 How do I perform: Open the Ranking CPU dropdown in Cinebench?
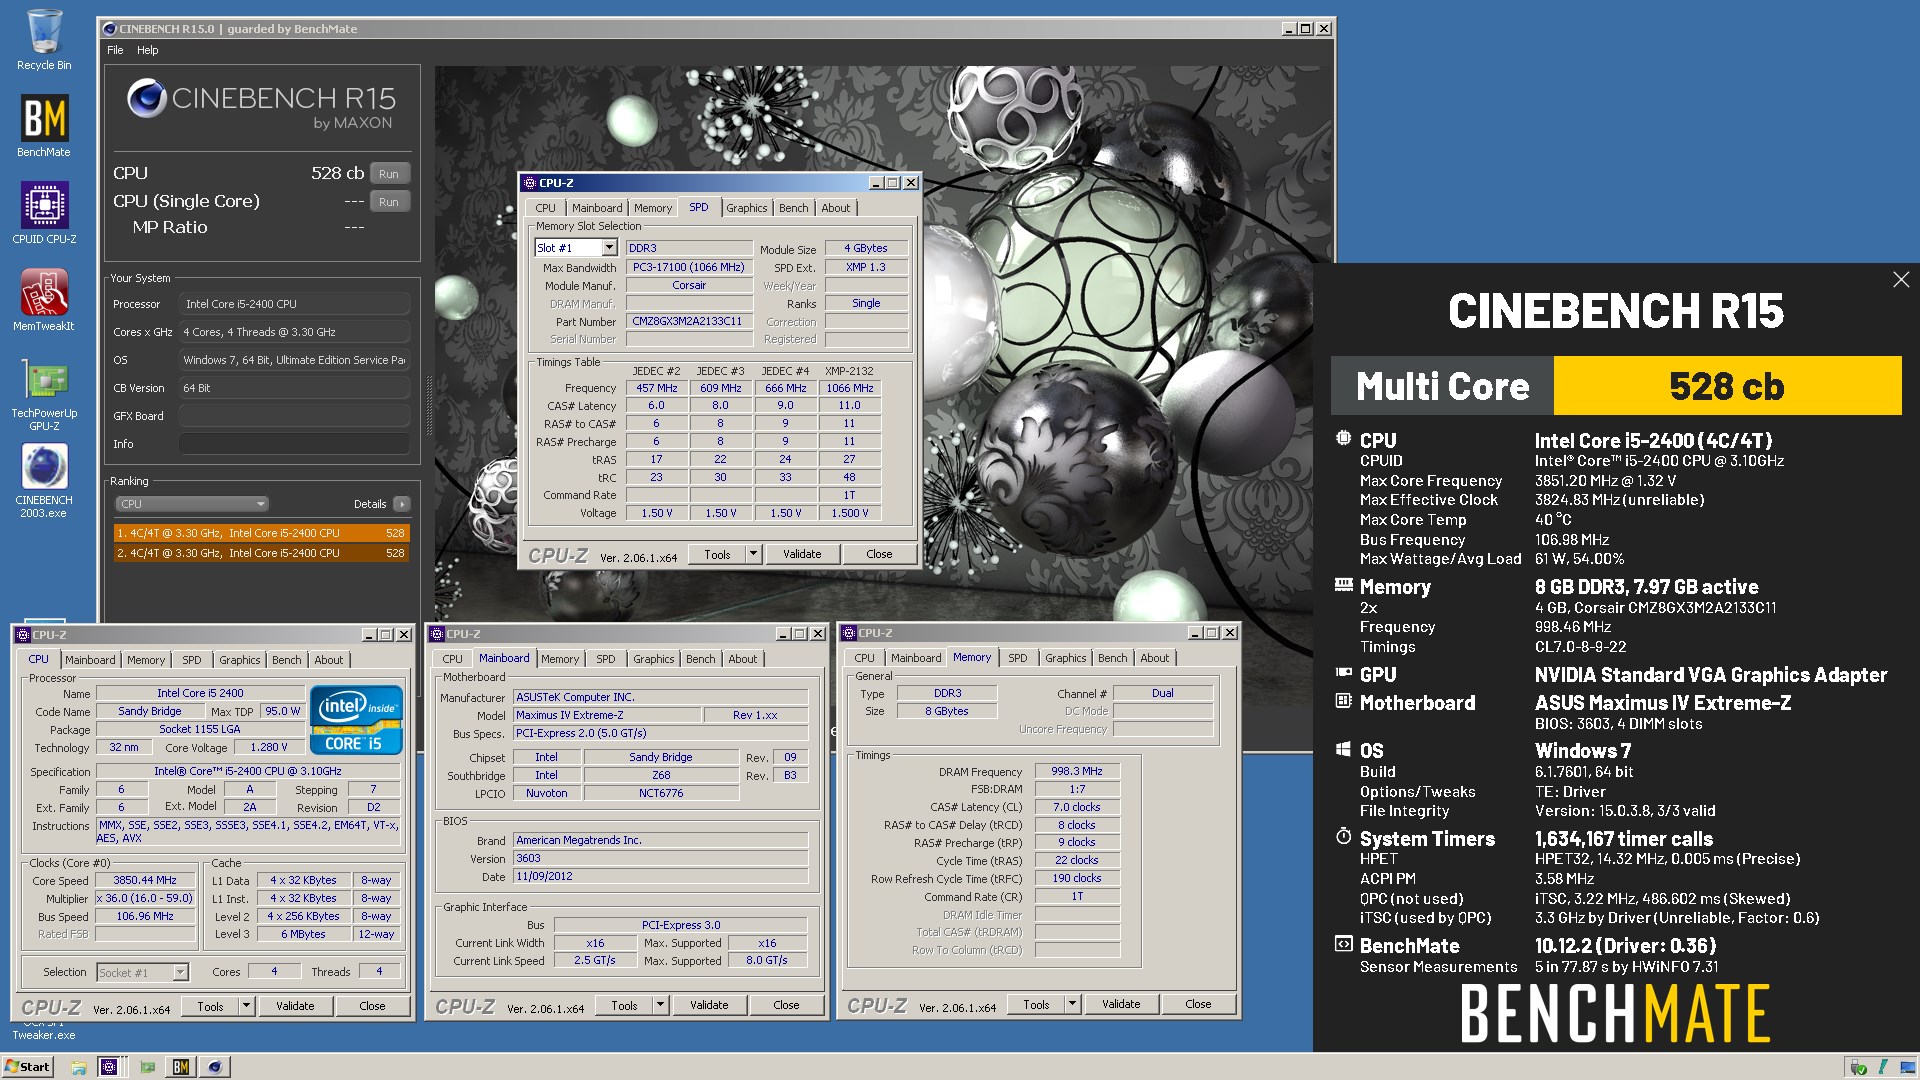[191, 504]
